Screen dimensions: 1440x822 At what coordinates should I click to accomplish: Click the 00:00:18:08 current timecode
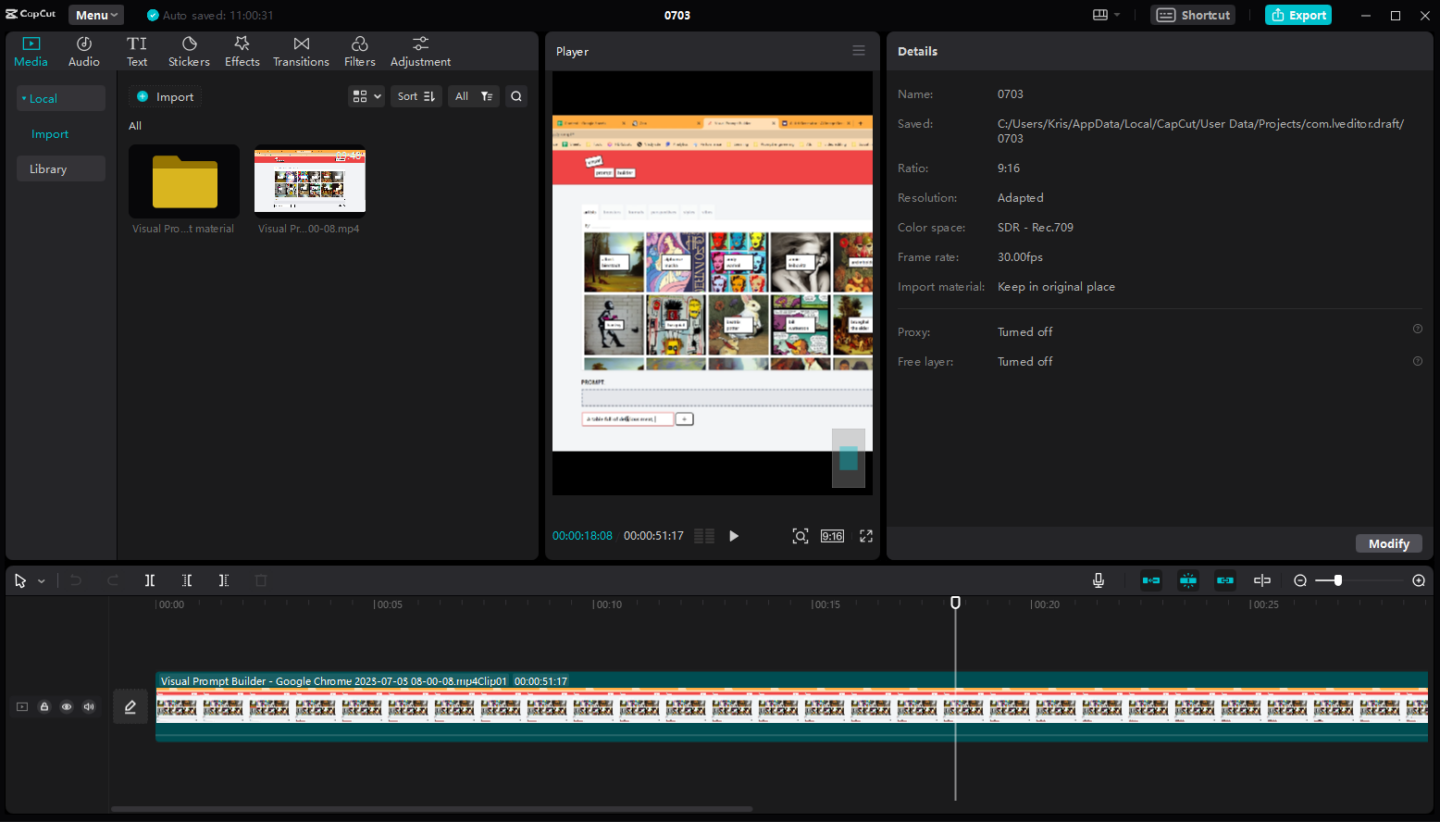(x=582, y=536)
